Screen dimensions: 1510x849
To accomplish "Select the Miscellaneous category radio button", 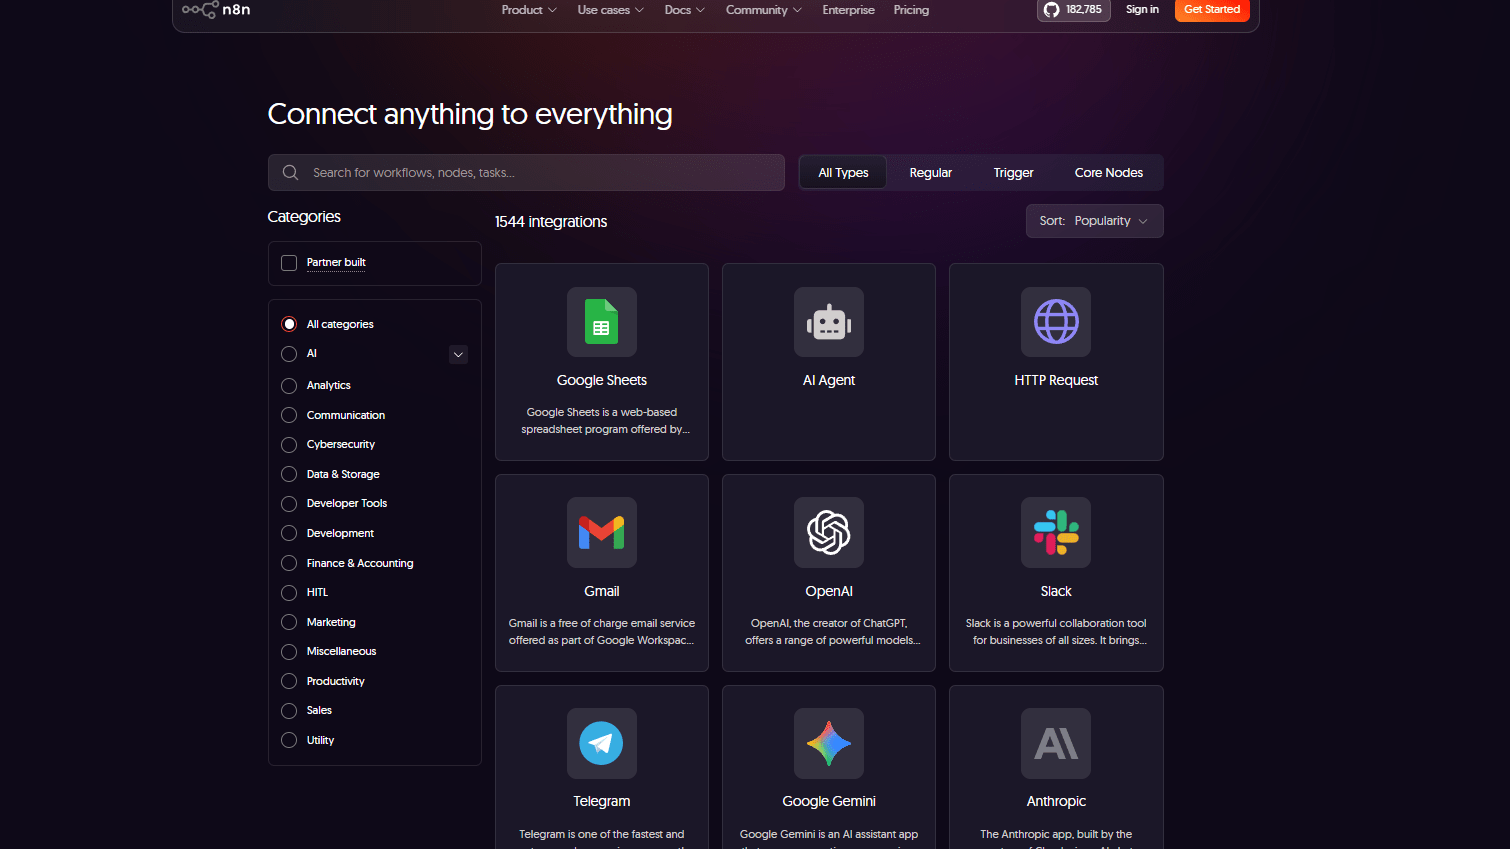I will (x=289, y=652).
